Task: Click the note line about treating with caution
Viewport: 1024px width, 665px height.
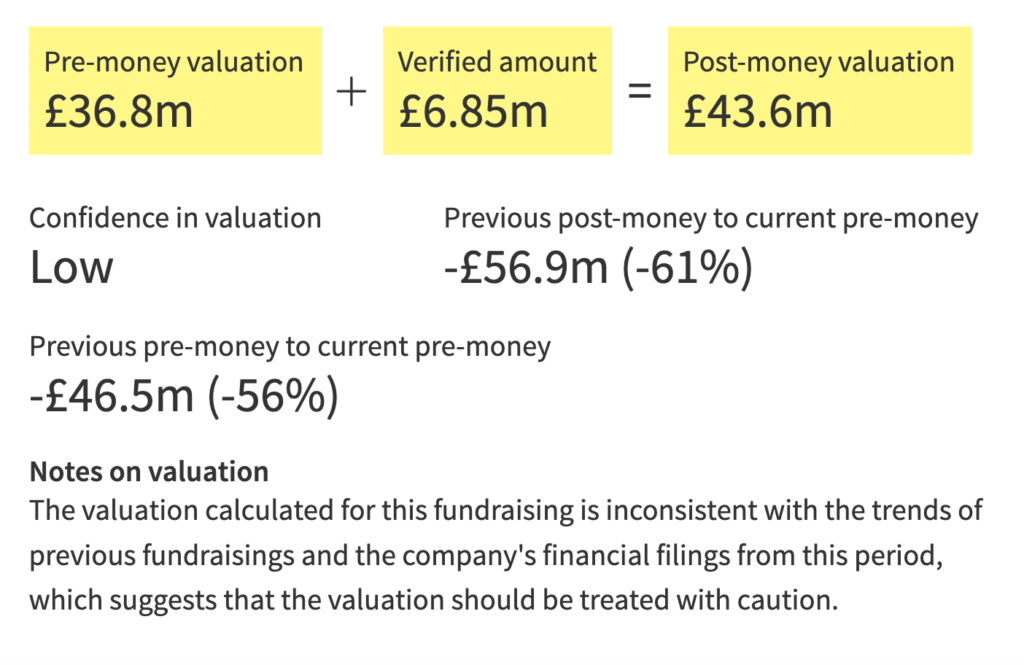Action: 434,600
